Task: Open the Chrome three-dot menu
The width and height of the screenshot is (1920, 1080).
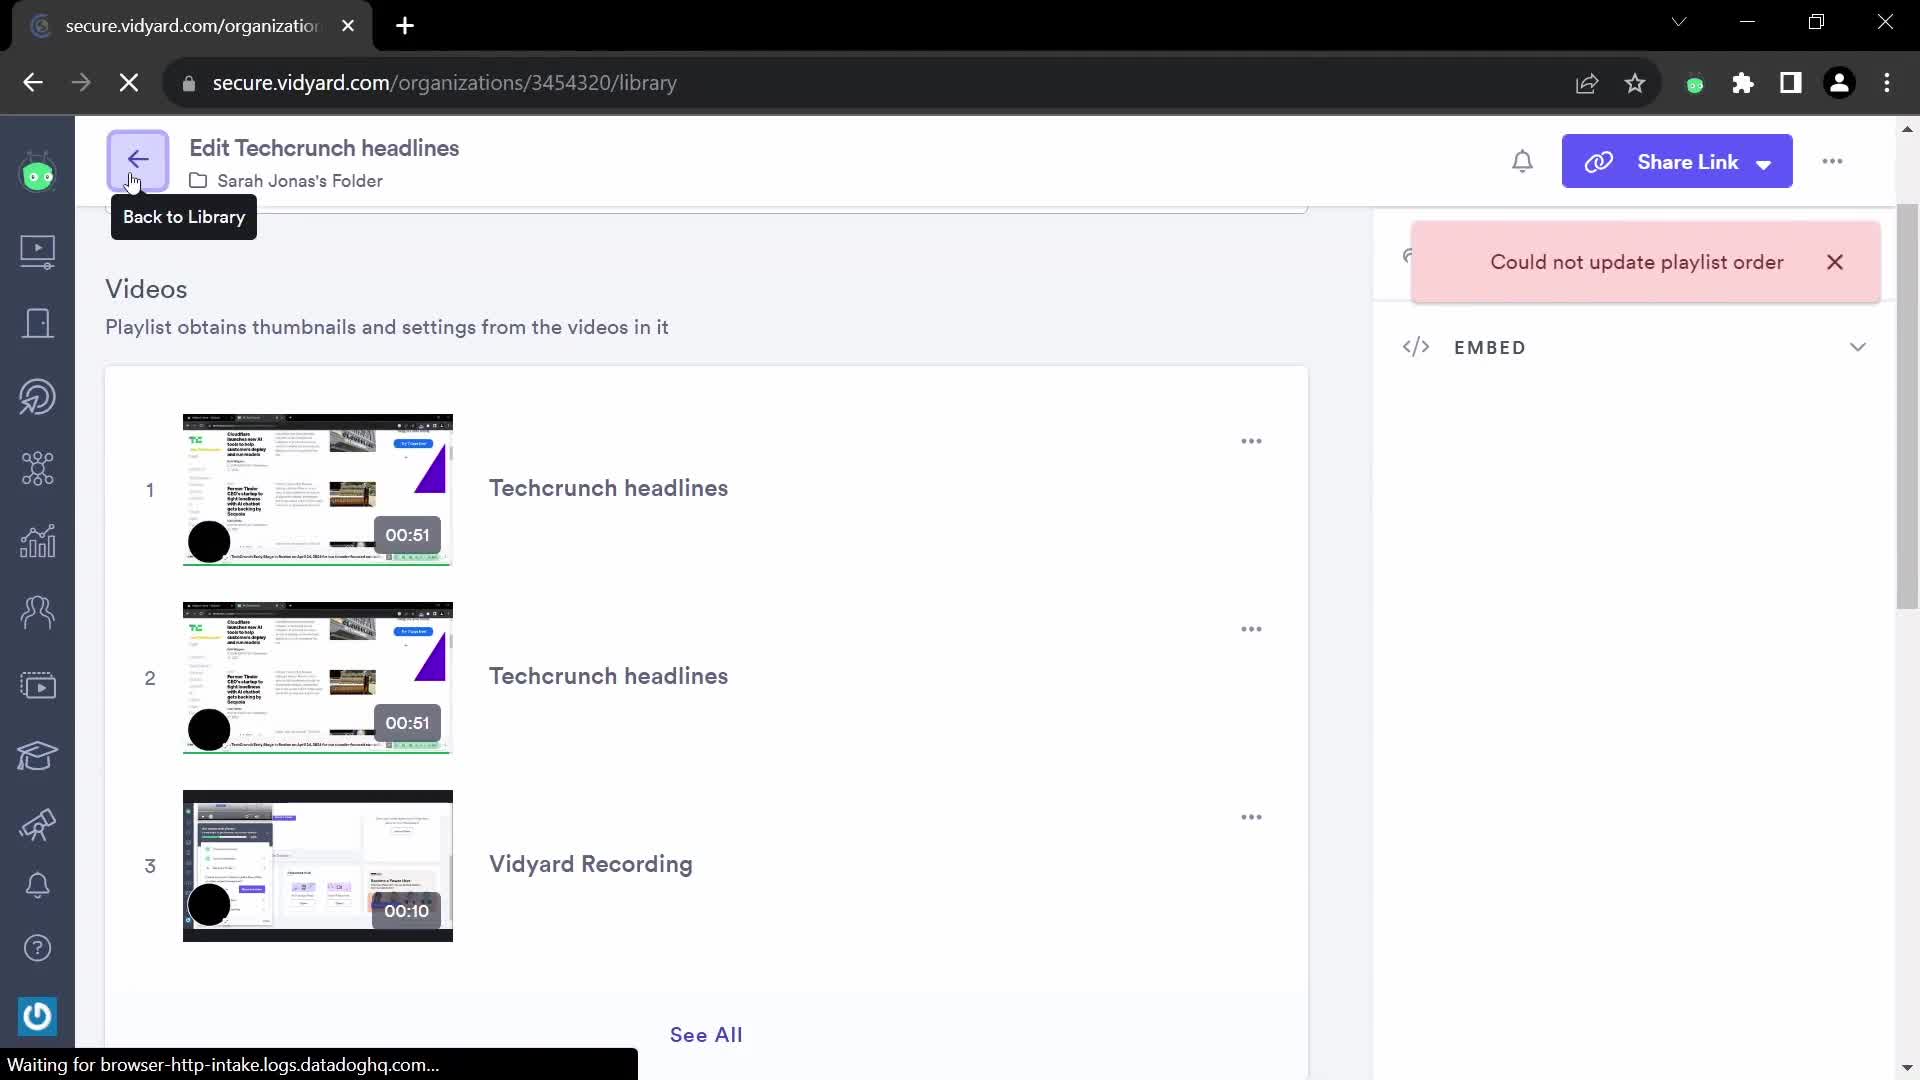Action: tap(1887, 83)
